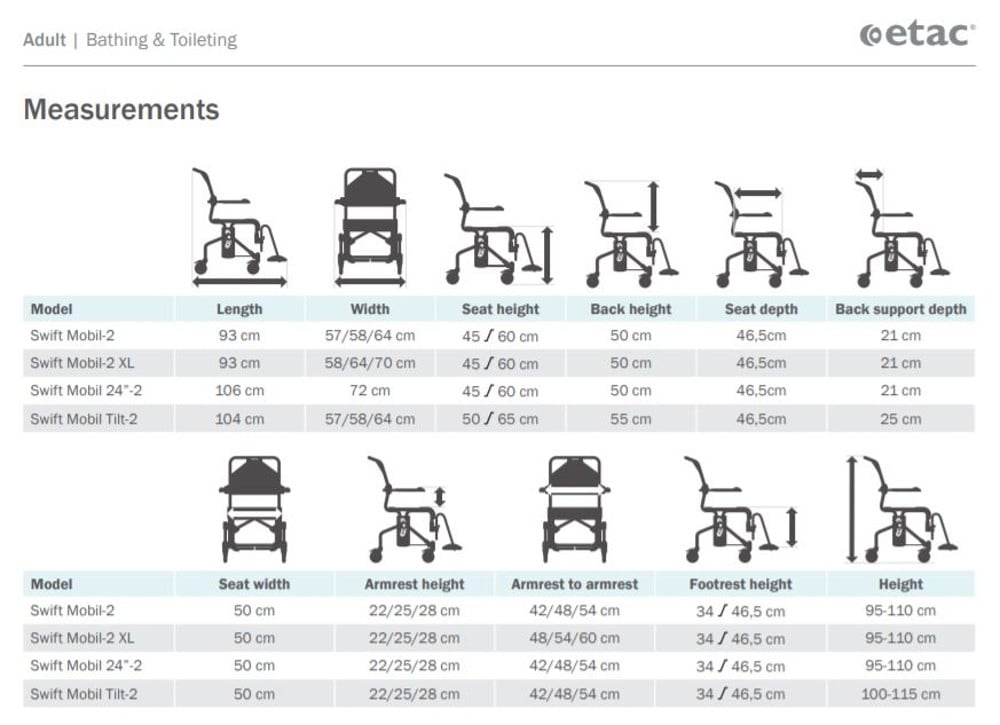The height and width of the screenshot is (725, 1000).
Task: Open the Bathing & Toileting category label
Action: click(161, 40)
